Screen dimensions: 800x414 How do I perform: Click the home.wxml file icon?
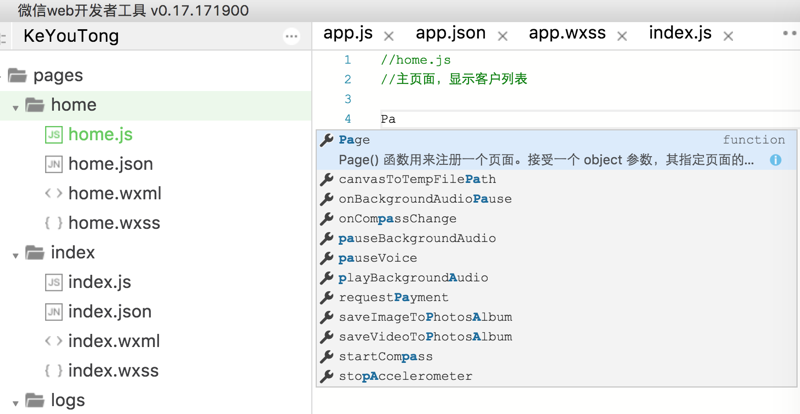[54, 194]
